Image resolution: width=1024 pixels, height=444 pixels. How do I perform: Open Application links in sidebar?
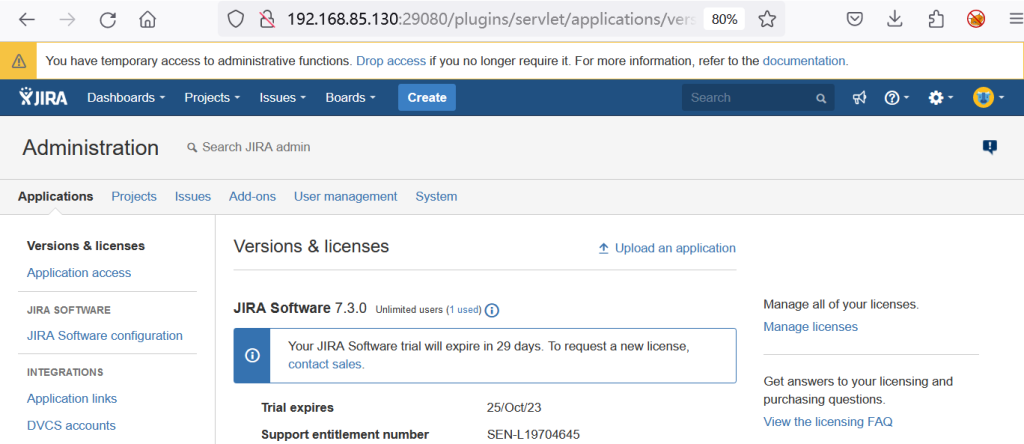[x=72, y=398]
